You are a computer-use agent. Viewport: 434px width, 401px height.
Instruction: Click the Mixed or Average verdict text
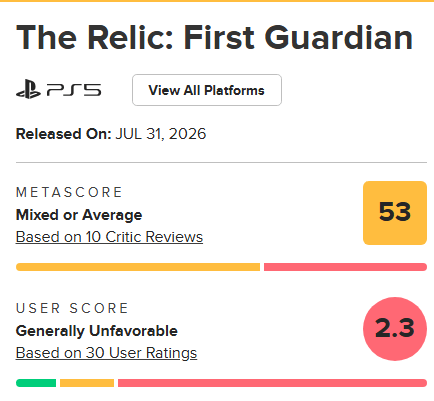point(79,215)
